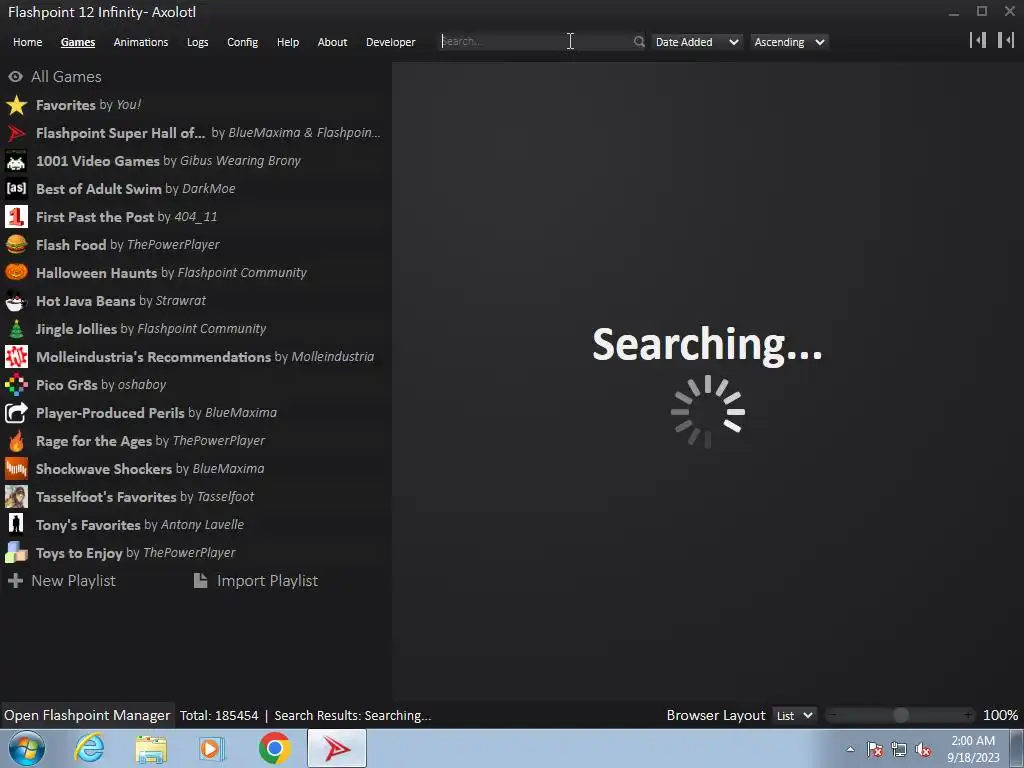Open the Developer tab
The width and height of the screenshot is (1024, 768).
391,42
